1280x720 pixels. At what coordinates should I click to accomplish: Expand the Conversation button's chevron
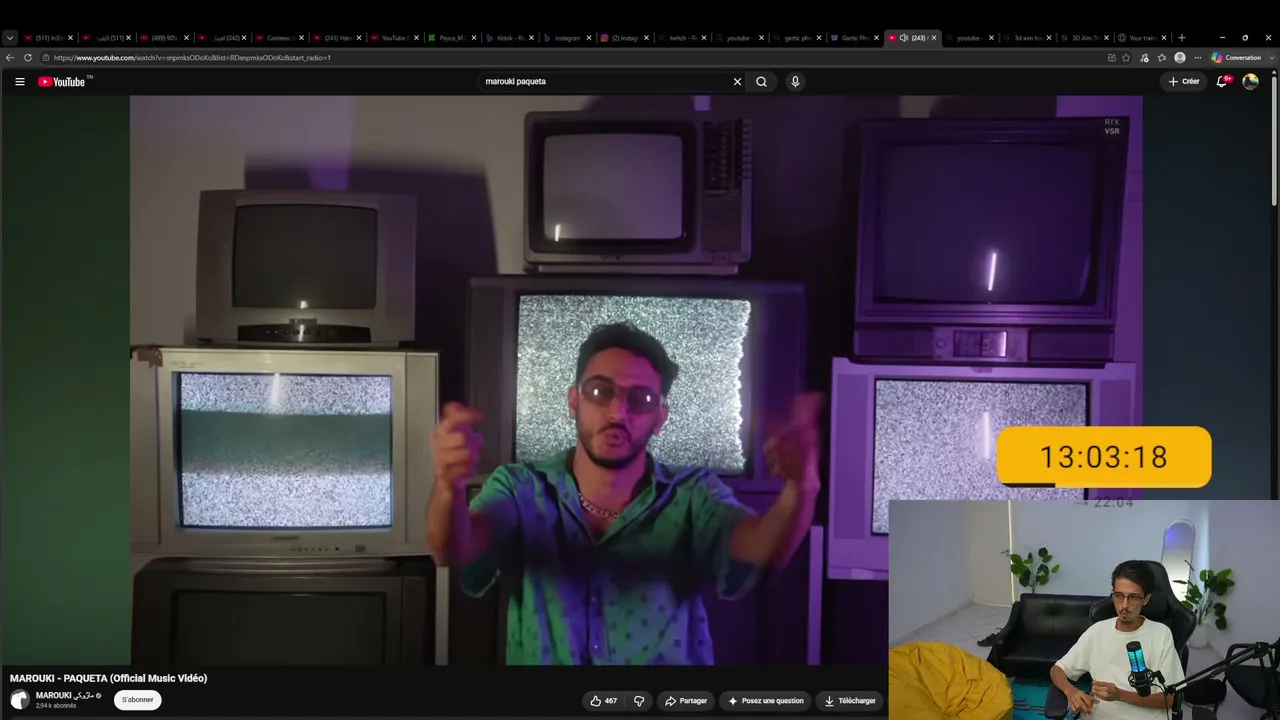[x=1271, y=58]
